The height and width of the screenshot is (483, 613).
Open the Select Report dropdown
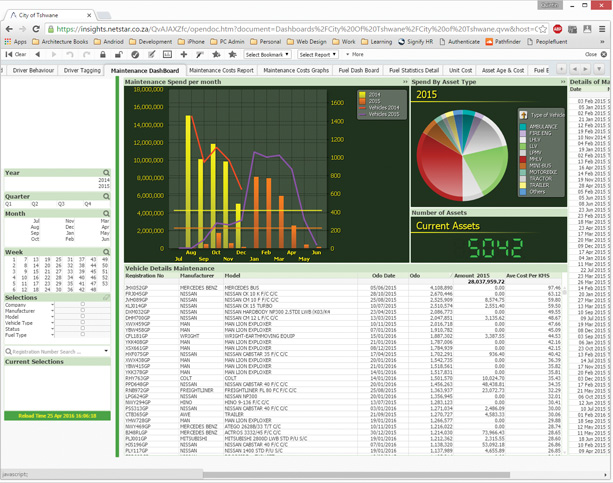click(317, 54)
